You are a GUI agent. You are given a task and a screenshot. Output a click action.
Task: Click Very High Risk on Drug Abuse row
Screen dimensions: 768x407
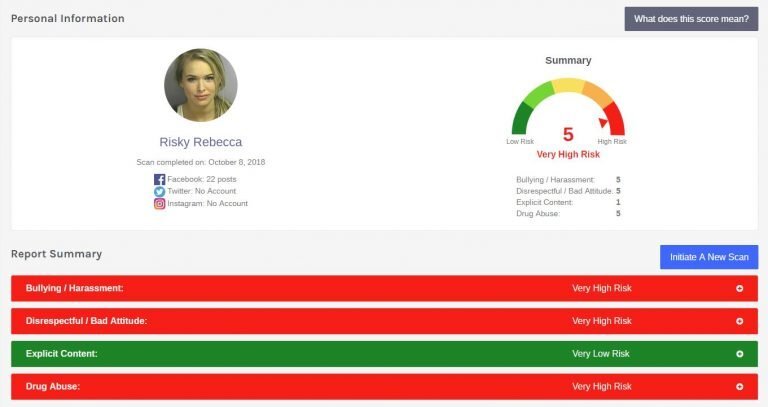602,386
